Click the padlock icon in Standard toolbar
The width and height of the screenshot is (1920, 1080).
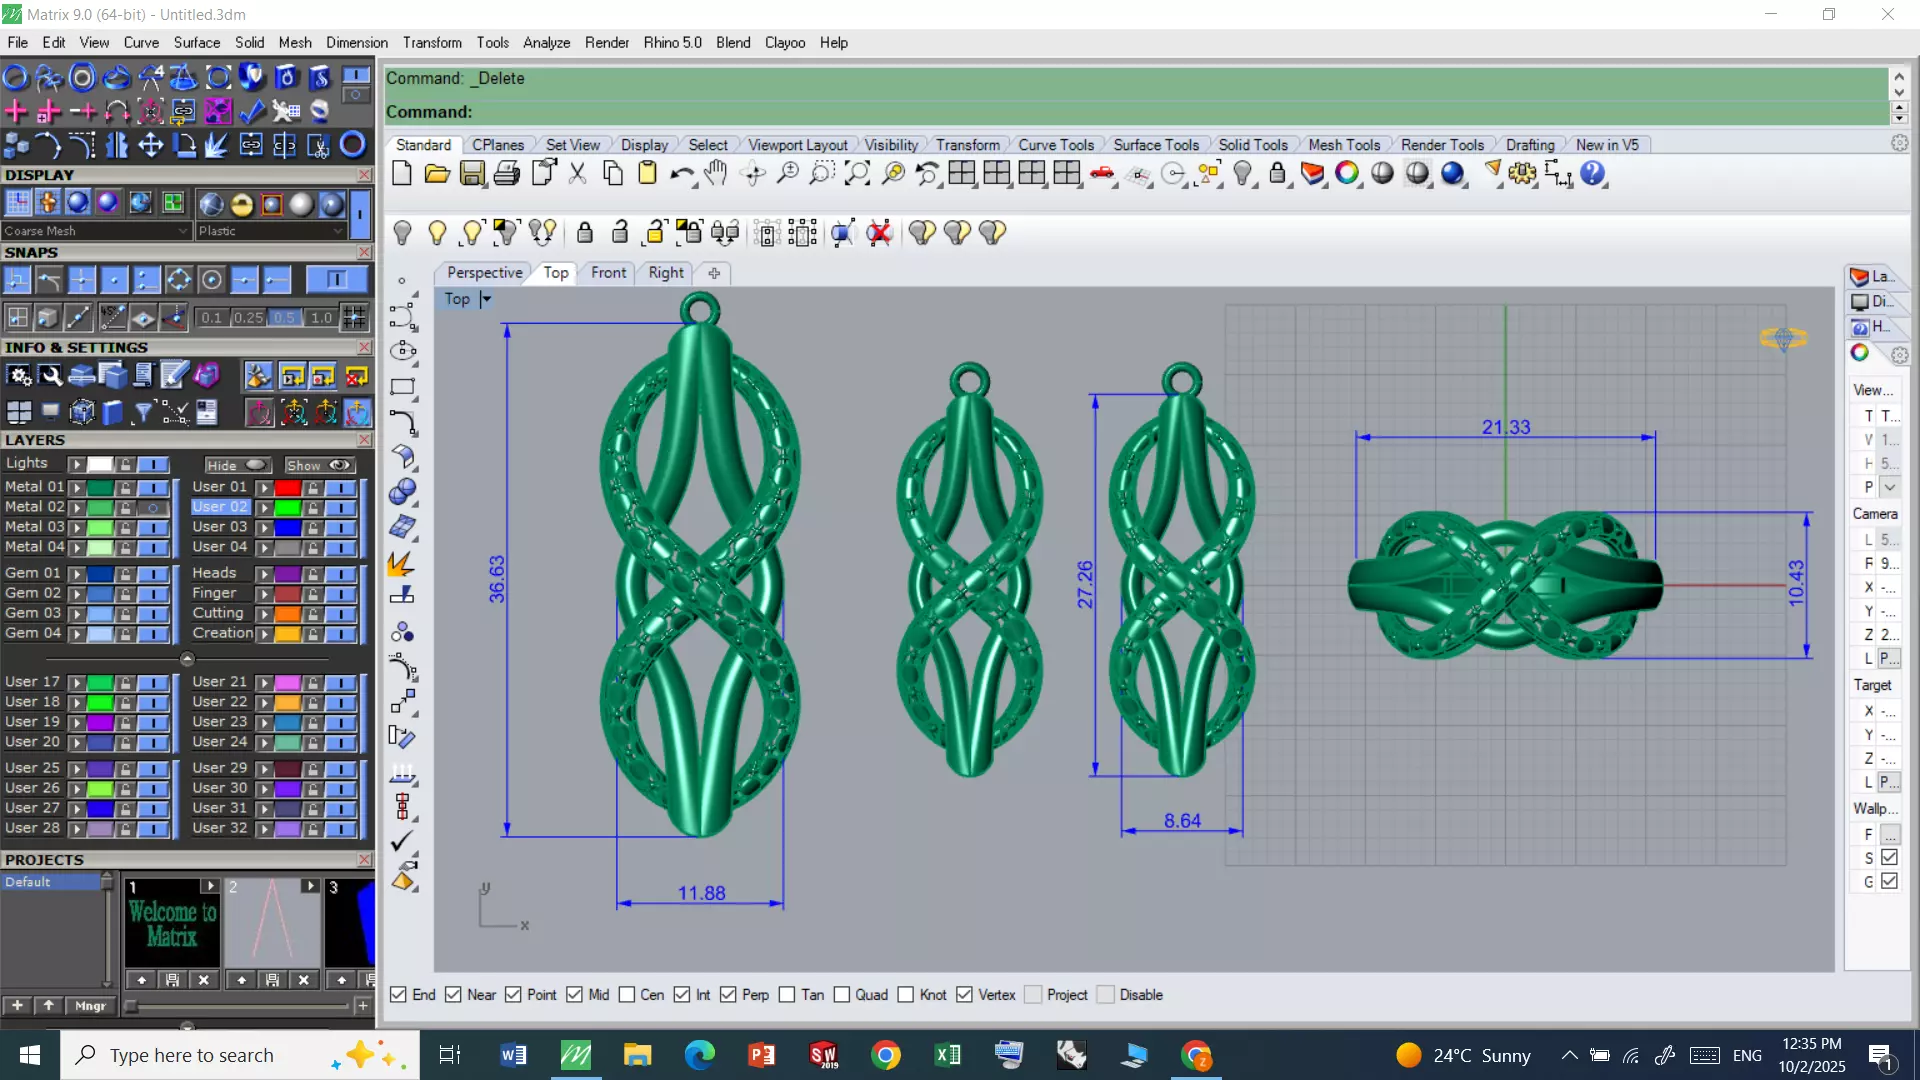click(1277, 174)
